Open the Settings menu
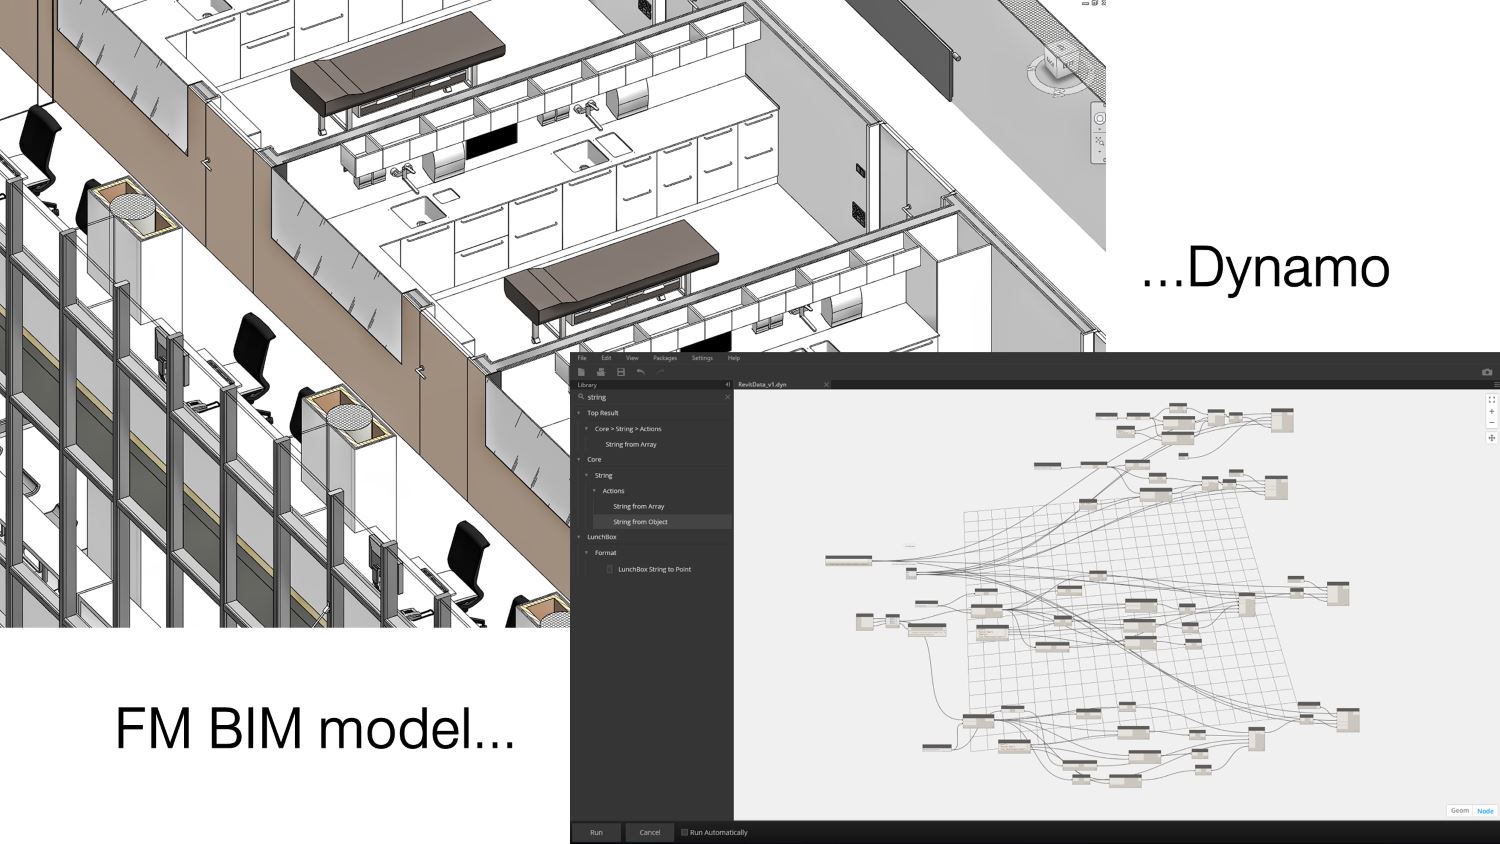This screenshot has width=1500, height=844. 702,358
